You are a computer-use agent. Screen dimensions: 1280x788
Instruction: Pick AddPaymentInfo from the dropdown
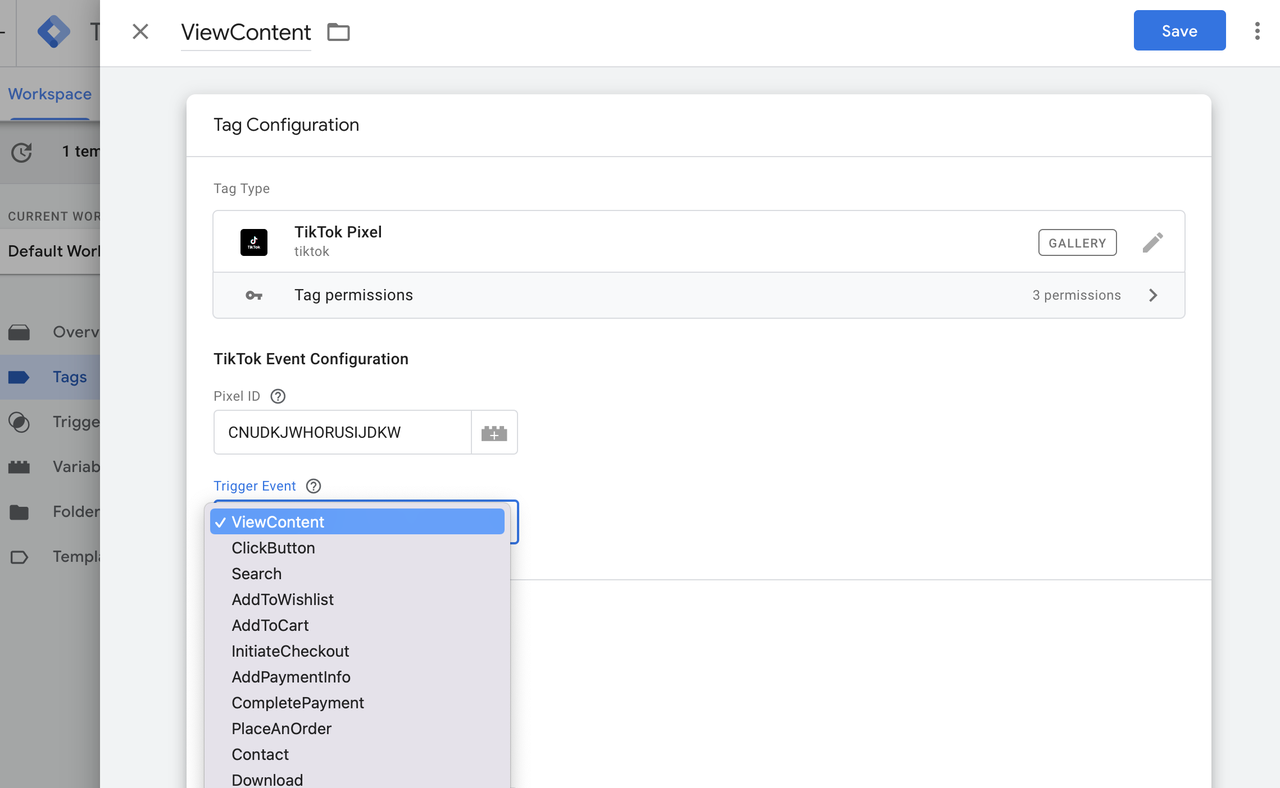click(x=357, y=677)
